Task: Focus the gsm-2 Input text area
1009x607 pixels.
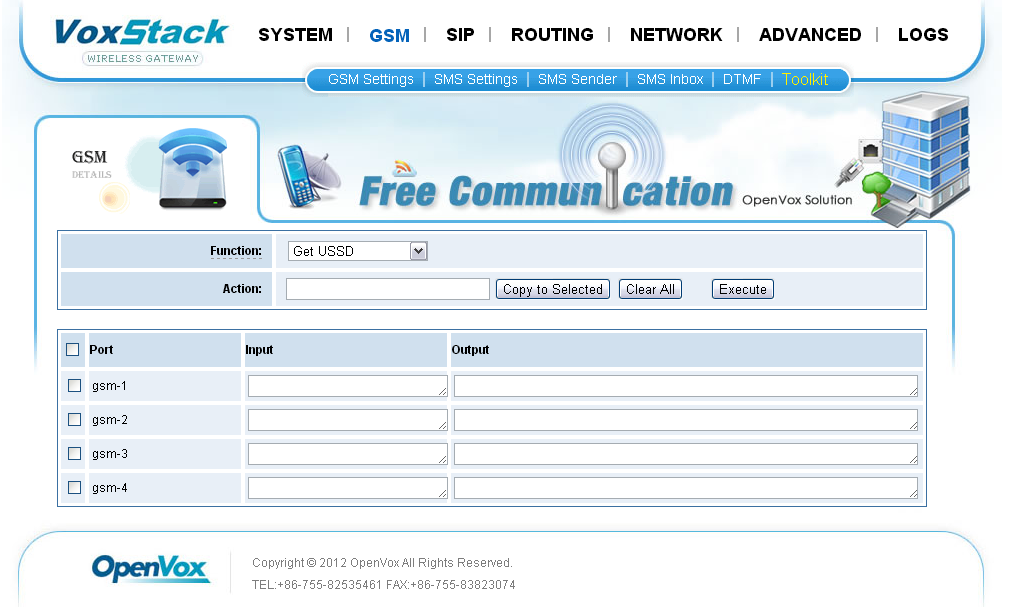Action: pos(346,420)
